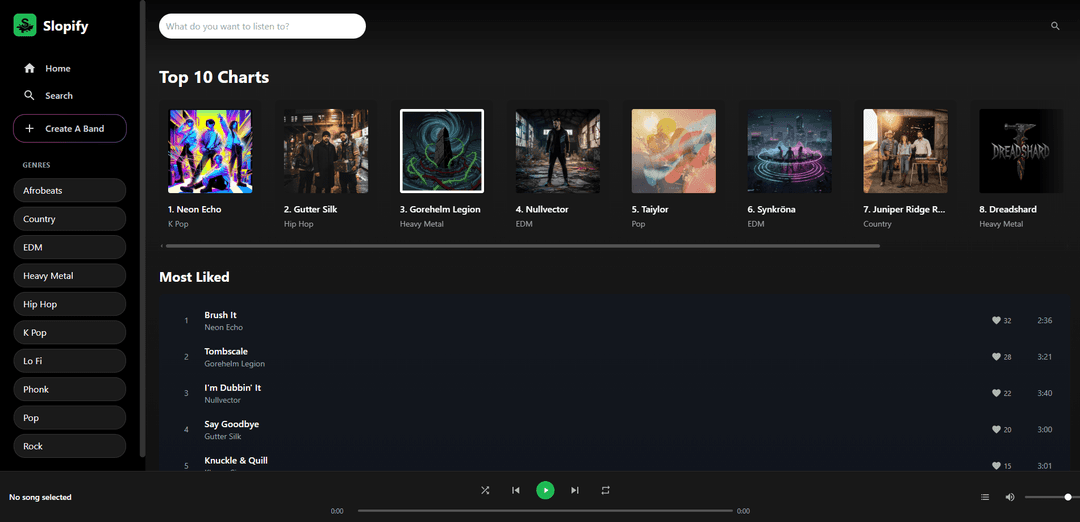The image size is (1080, 522).
Task: Toggle shuffle mode
Action: 485,490
